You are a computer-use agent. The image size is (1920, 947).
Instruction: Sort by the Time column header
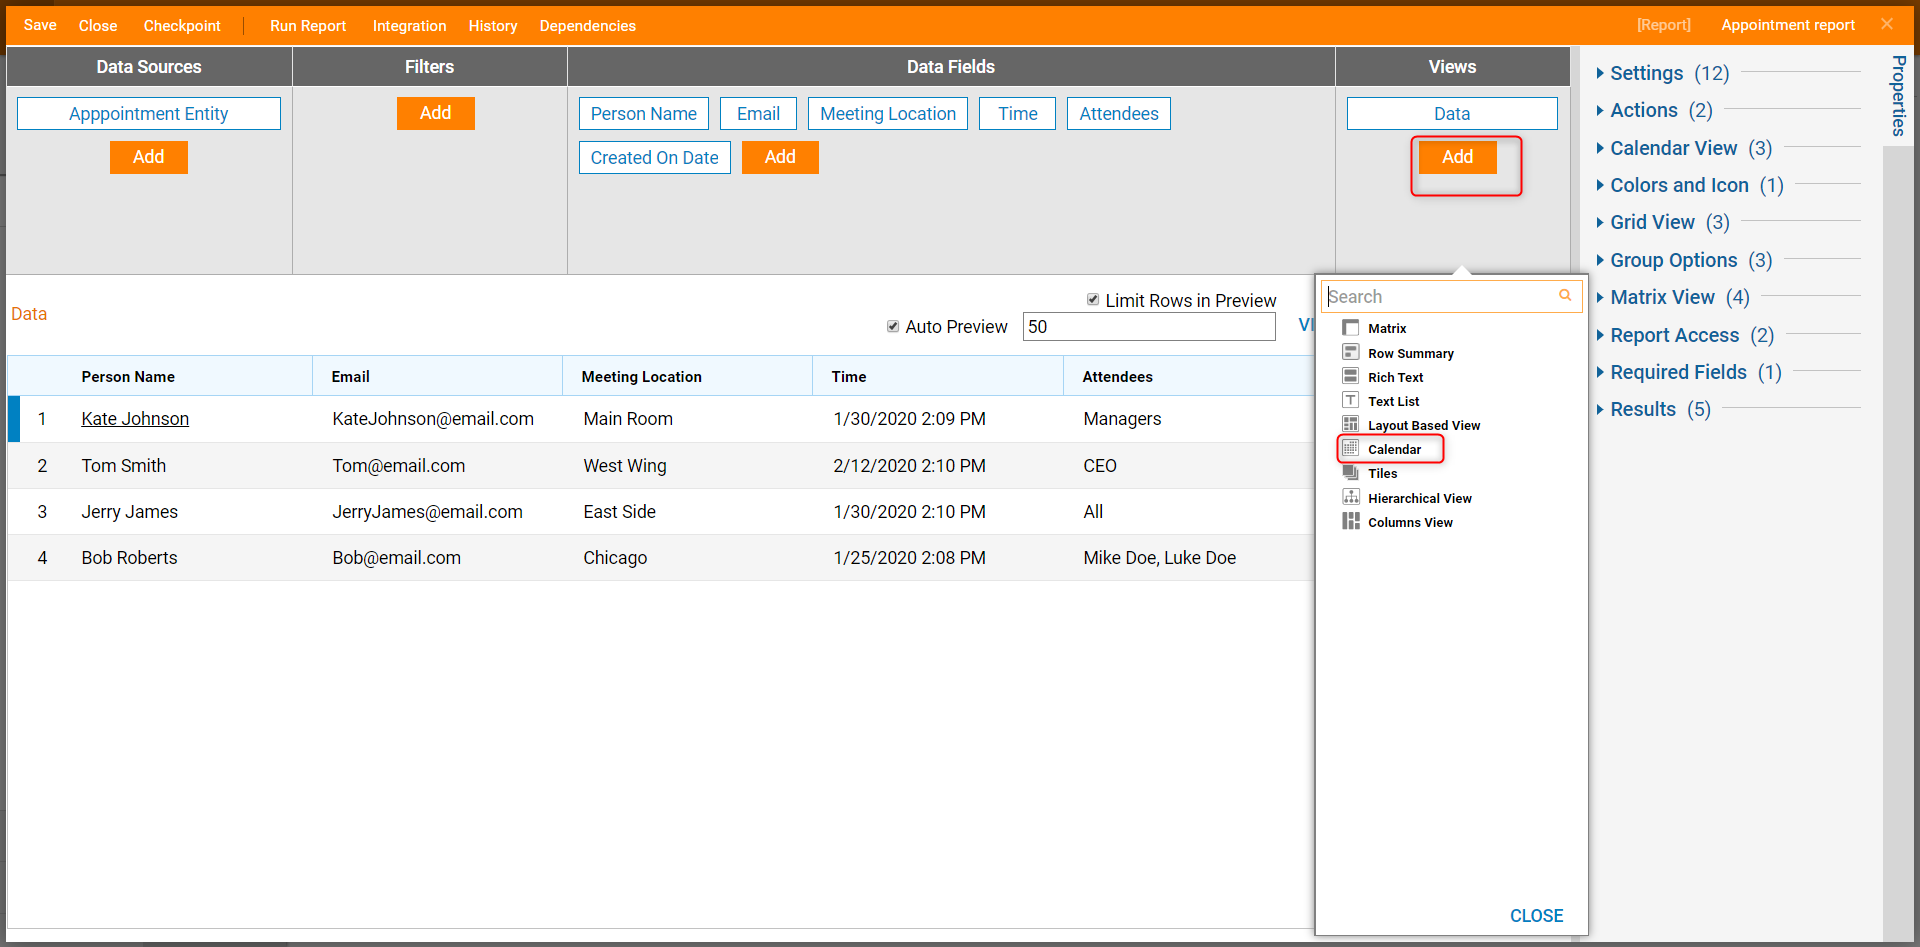point(849,377)
